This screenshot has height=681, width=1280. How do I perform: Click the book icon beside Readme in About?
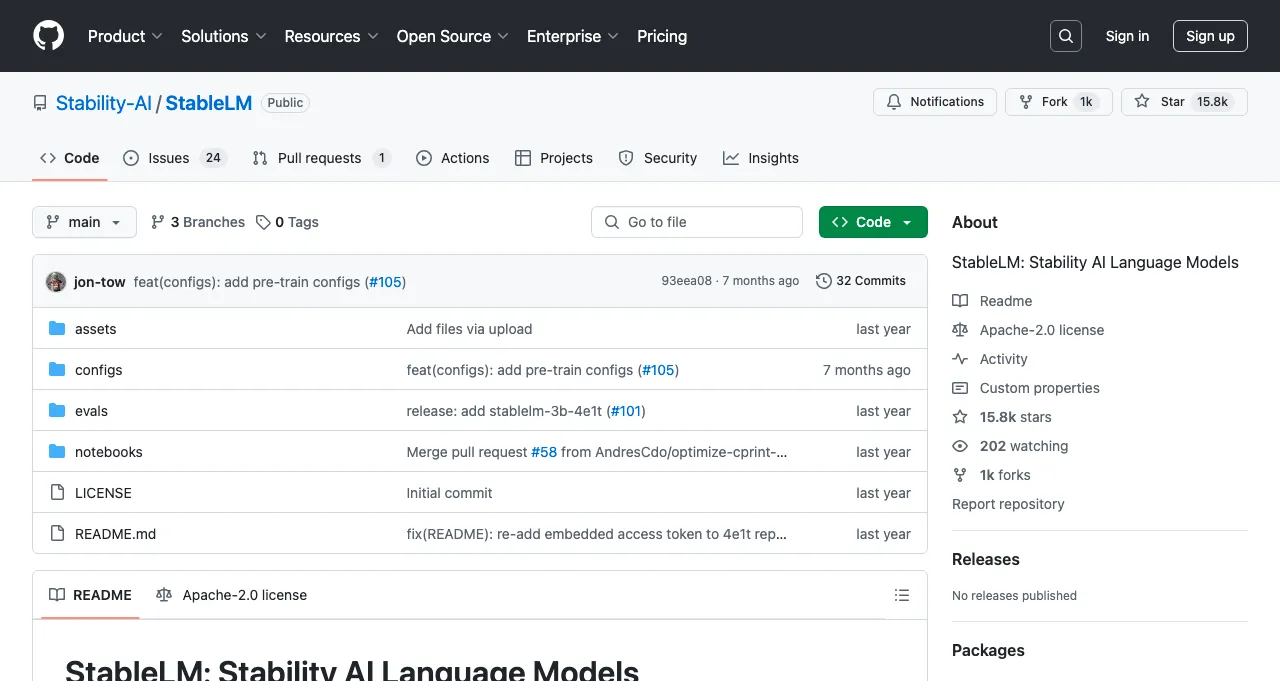tap(960, 301)
